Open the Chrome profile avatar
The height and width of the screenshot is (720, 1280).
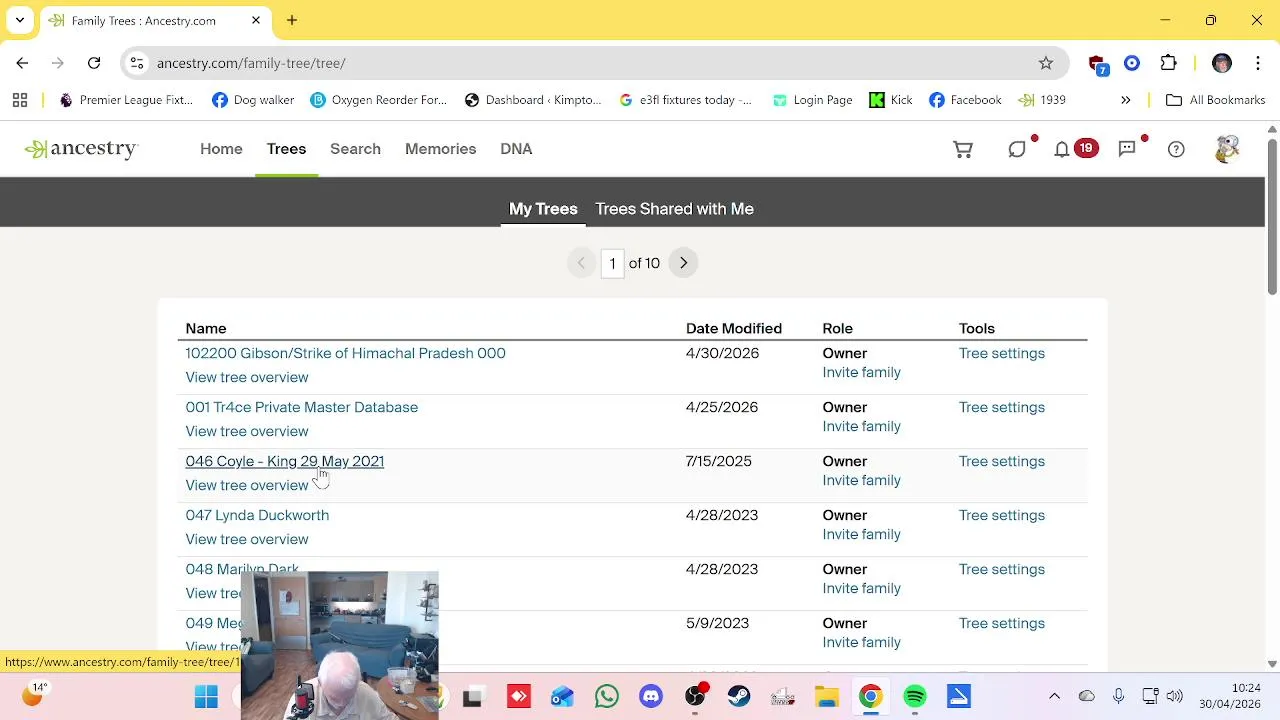(1222, 63)
